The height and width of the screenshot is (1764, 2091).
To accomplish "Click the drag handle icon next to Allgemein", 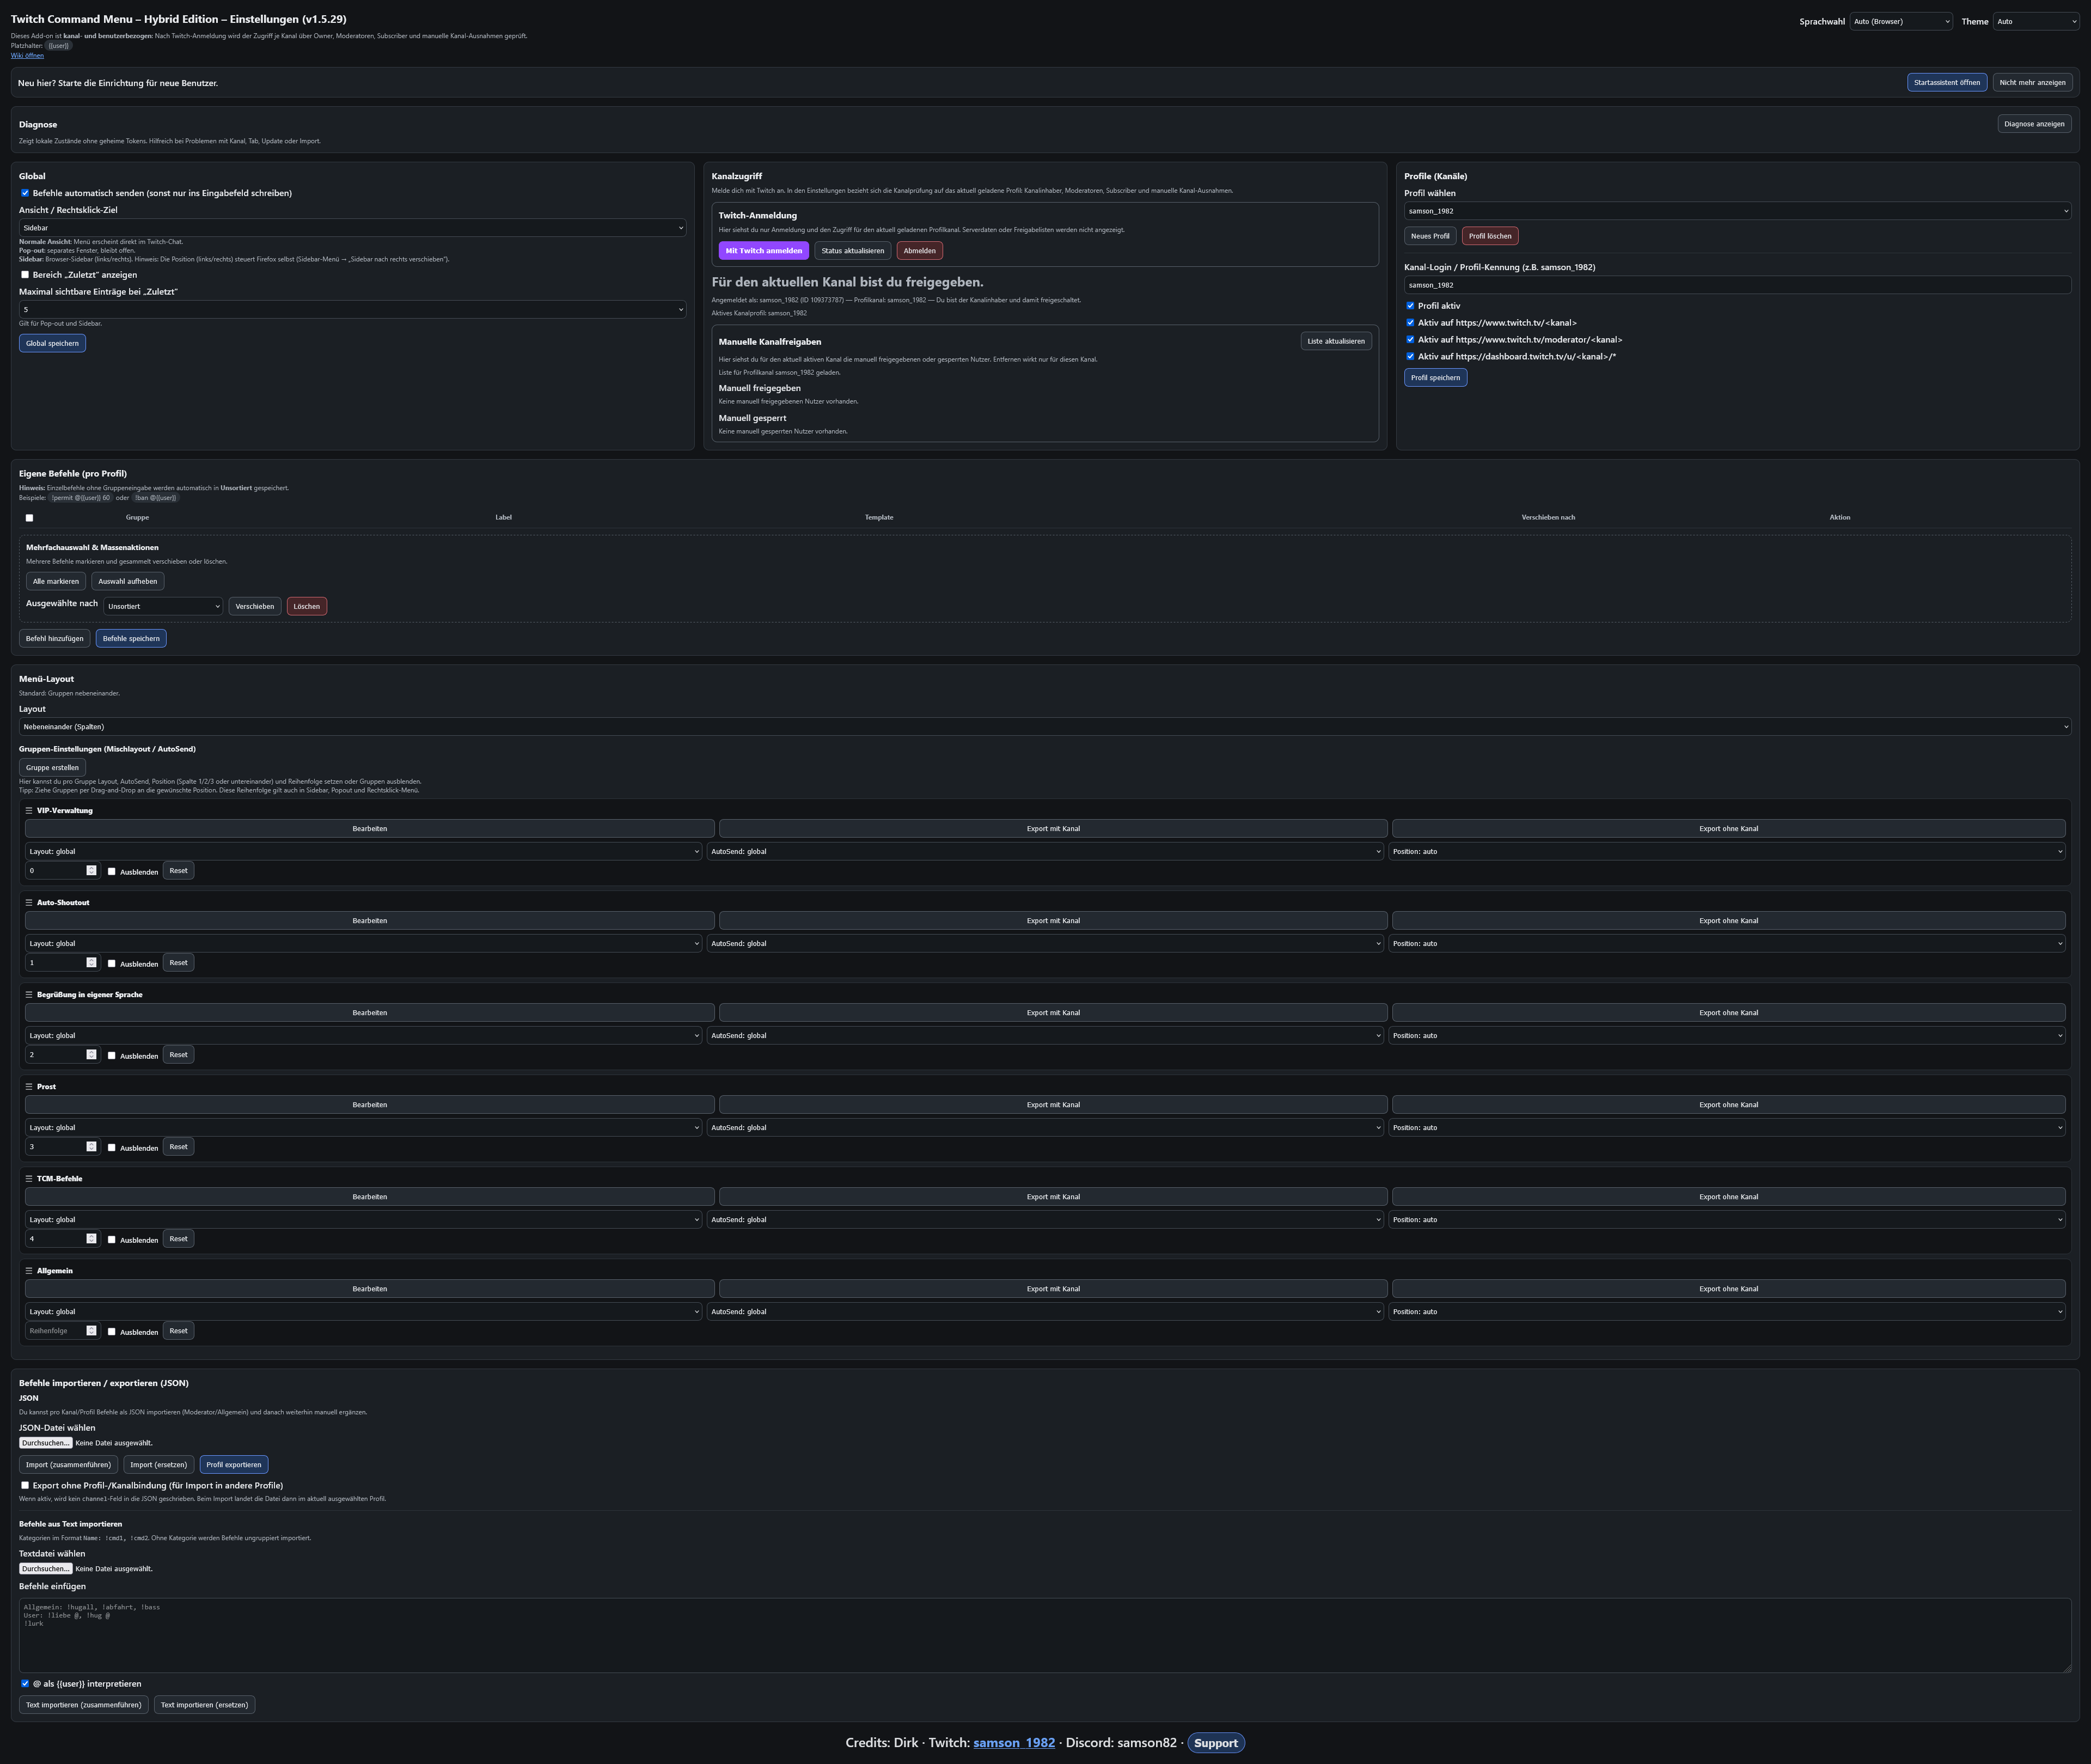I will click(x=29, y=1271).
